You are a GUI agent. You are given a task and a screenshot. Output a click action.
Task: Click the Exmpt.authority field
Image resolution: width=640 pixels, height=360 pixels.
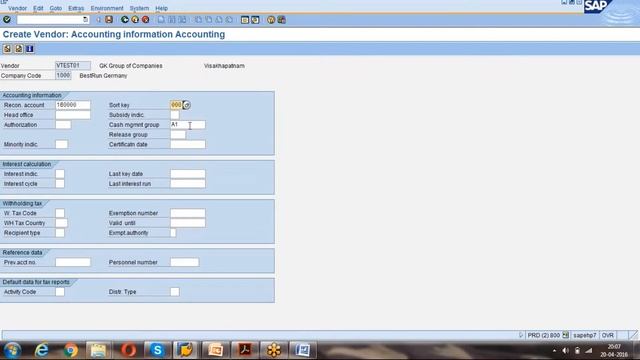[173, 233]
